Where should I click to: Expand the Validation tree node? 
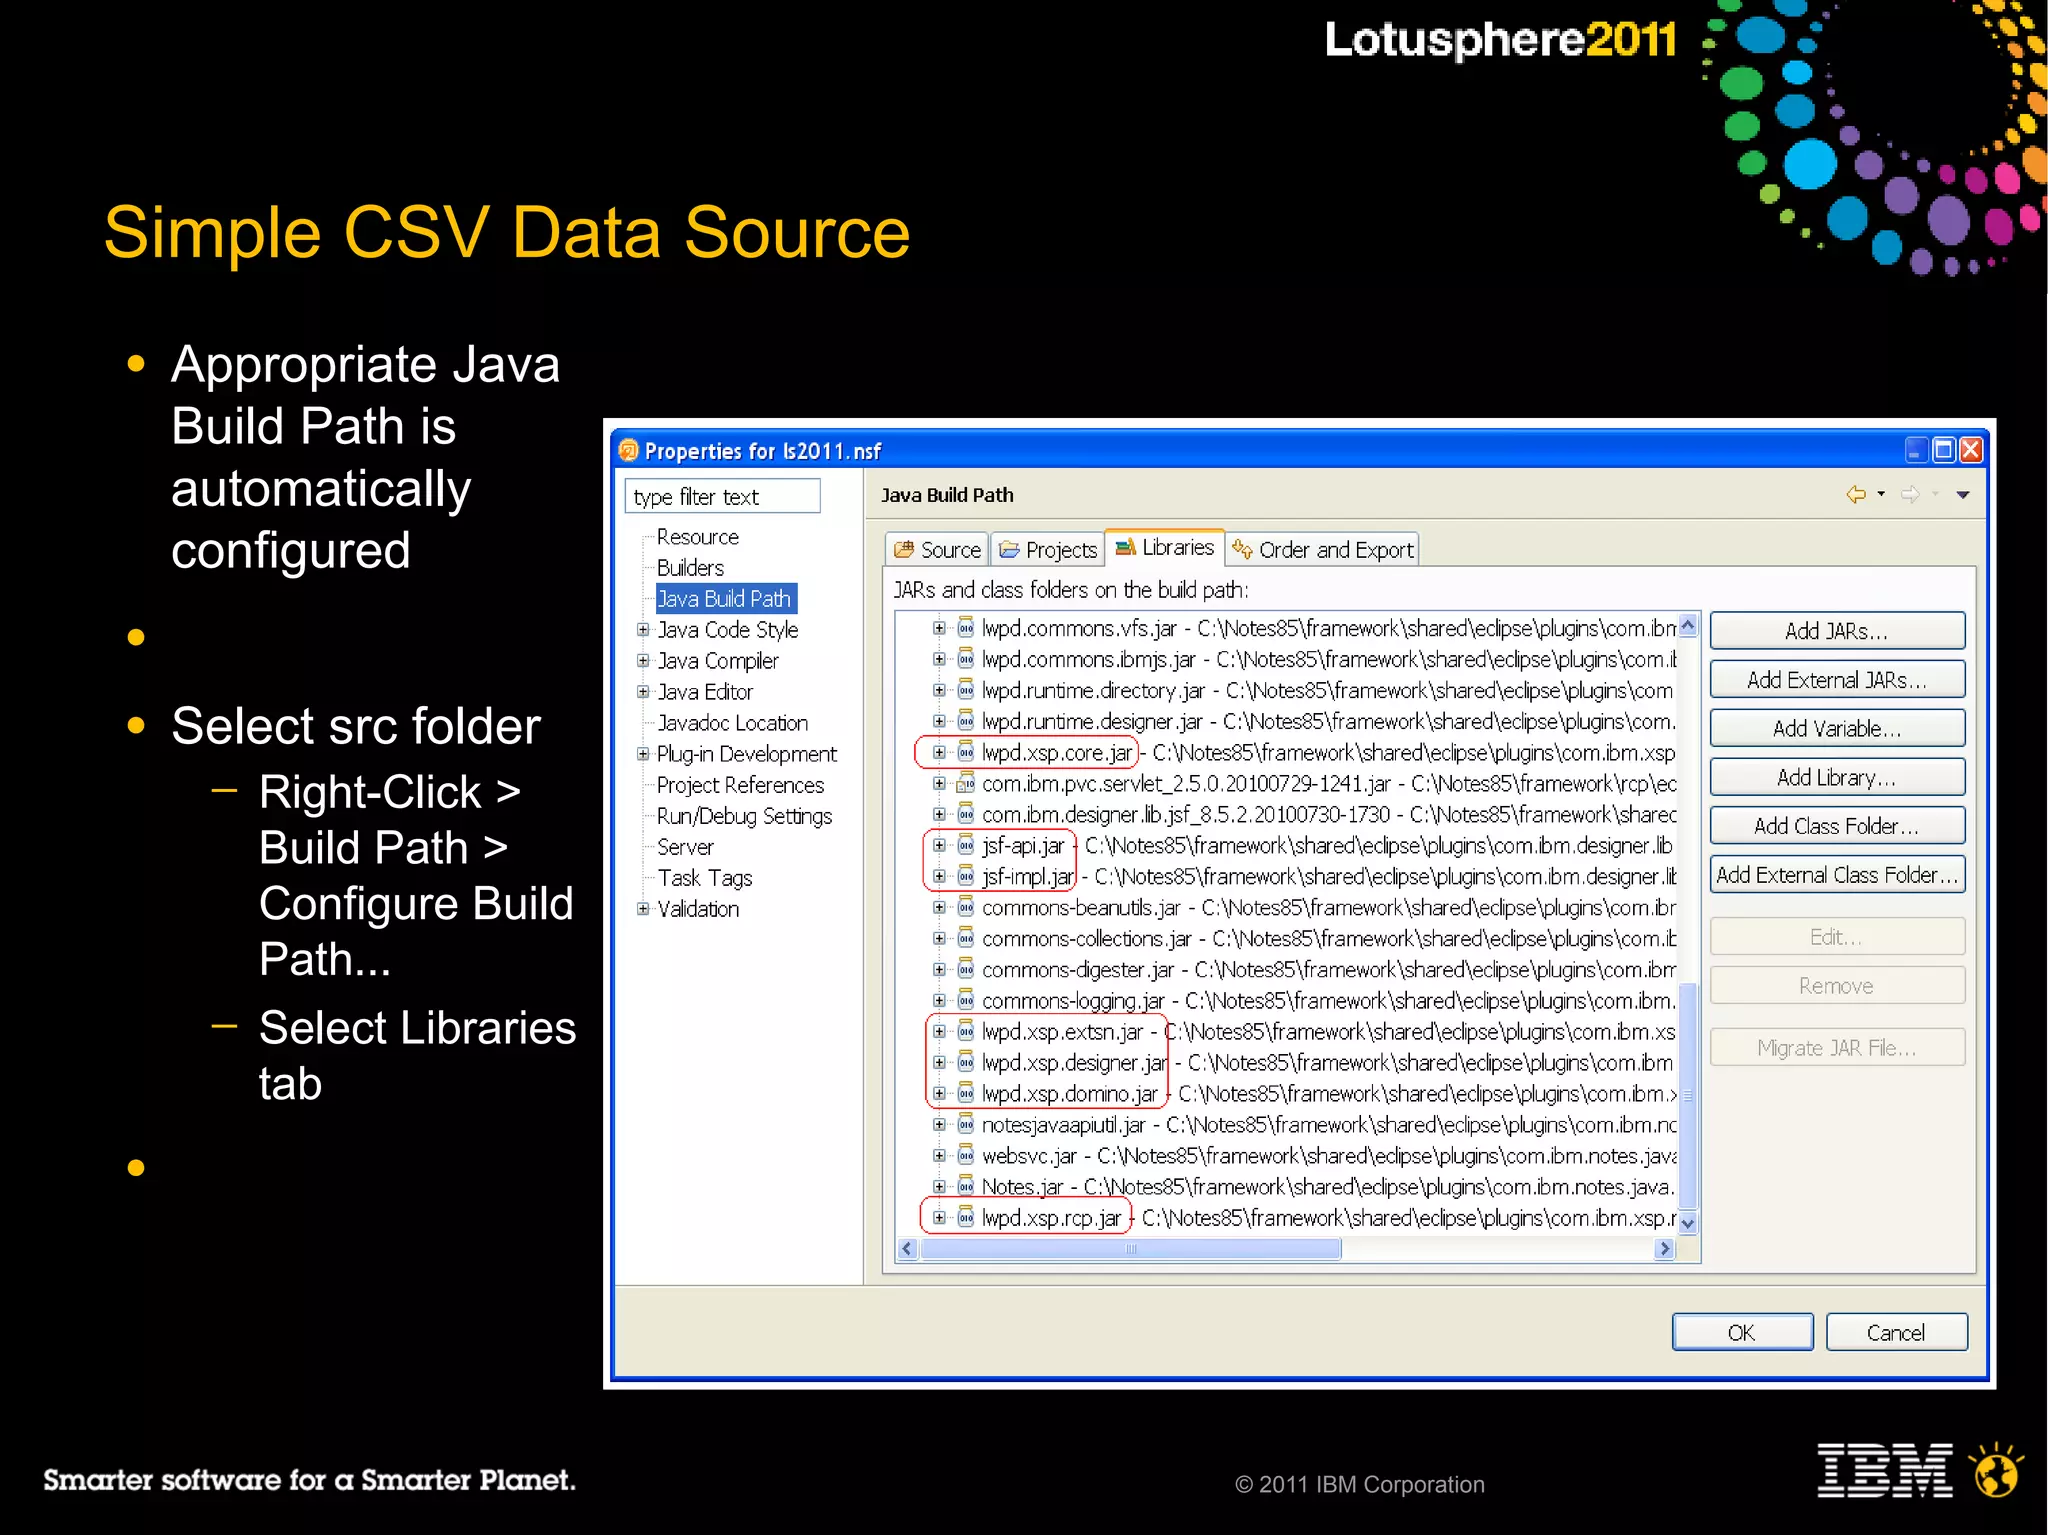tap(643, 908)
